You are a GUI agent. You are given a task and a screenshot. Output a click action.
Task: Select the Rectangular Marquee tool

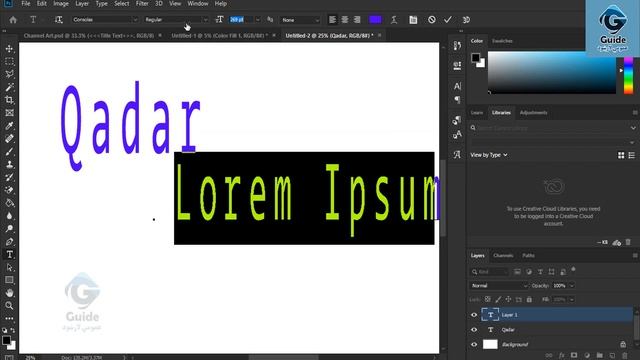tap(9, 62)
